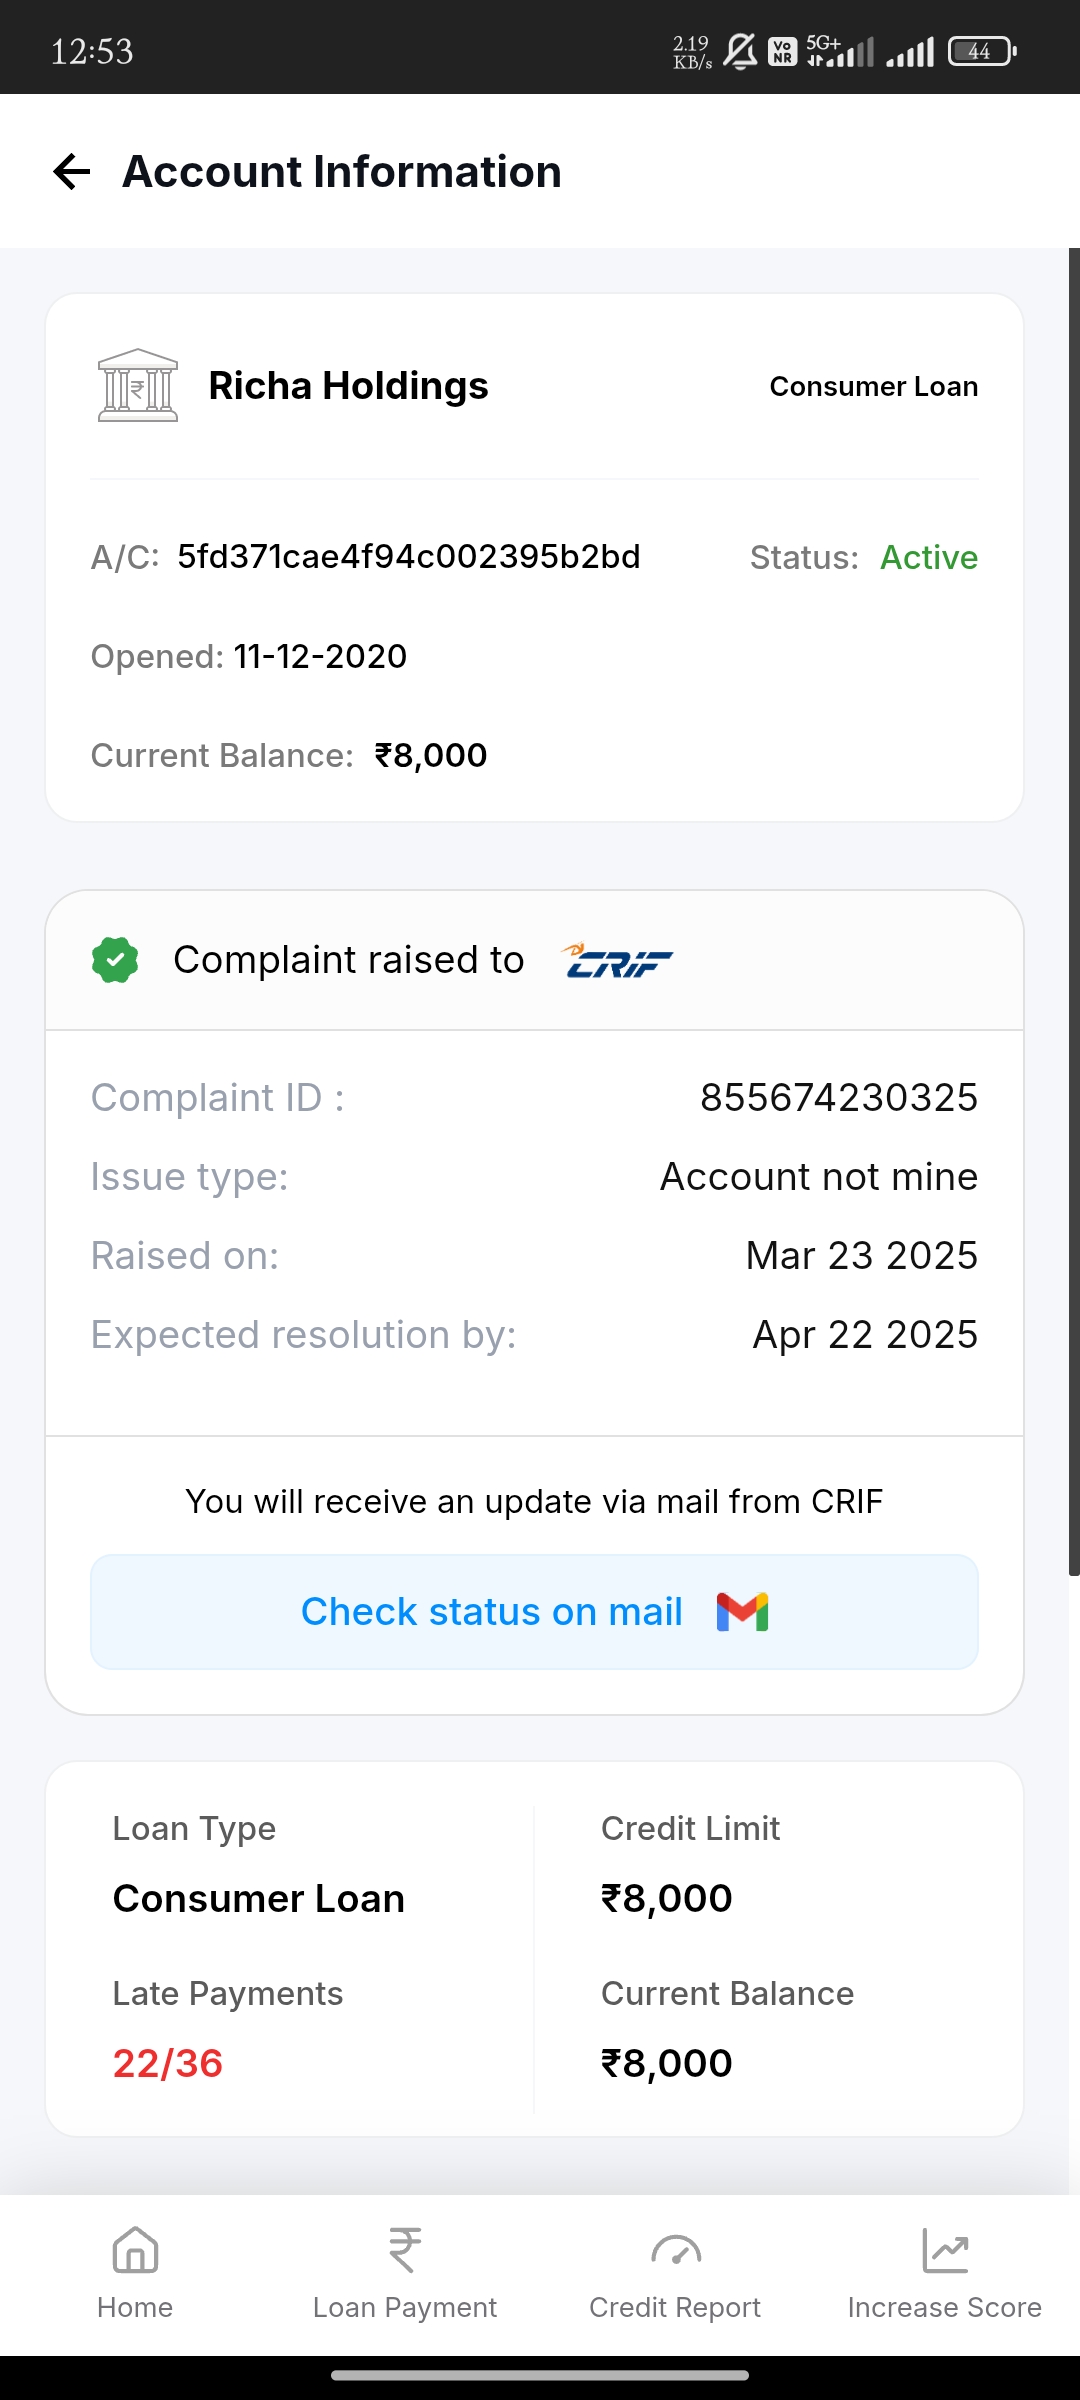
Task: Tap the battery indicator in status bar
Action: (981, 51)
